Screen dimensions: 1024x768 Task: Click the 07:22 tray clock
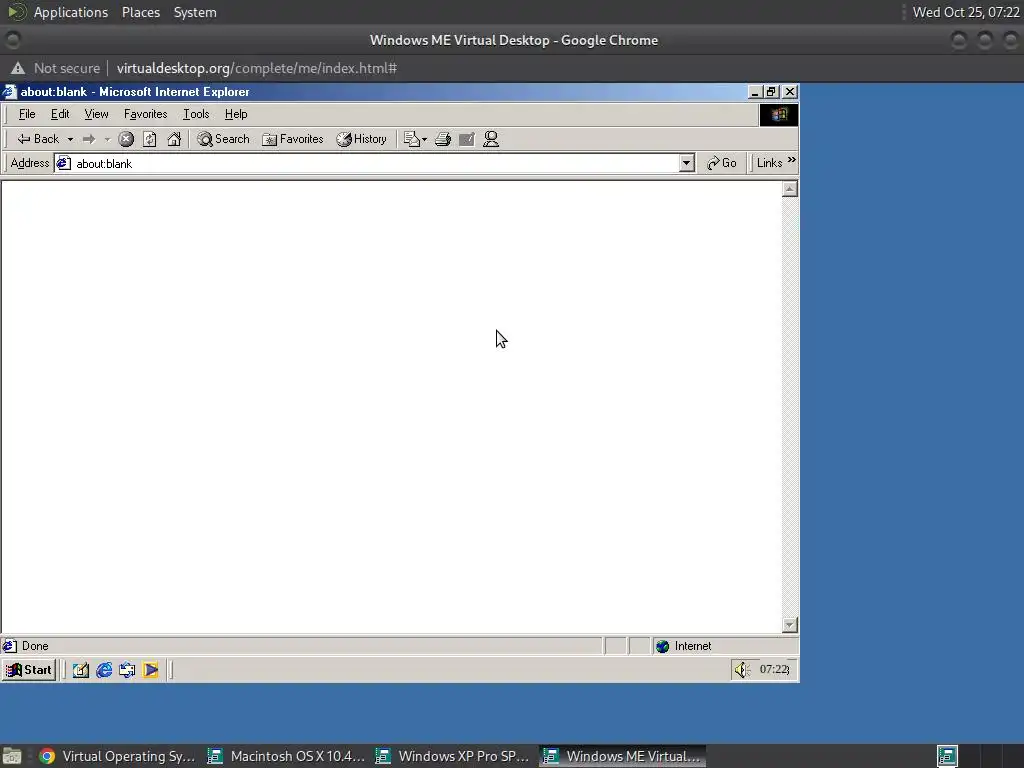[x=775, y=669]
